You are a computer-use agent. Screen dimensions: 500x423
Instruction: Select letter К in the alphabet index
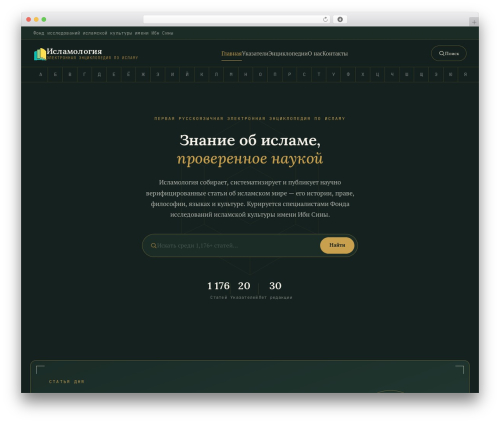[202, 74]
